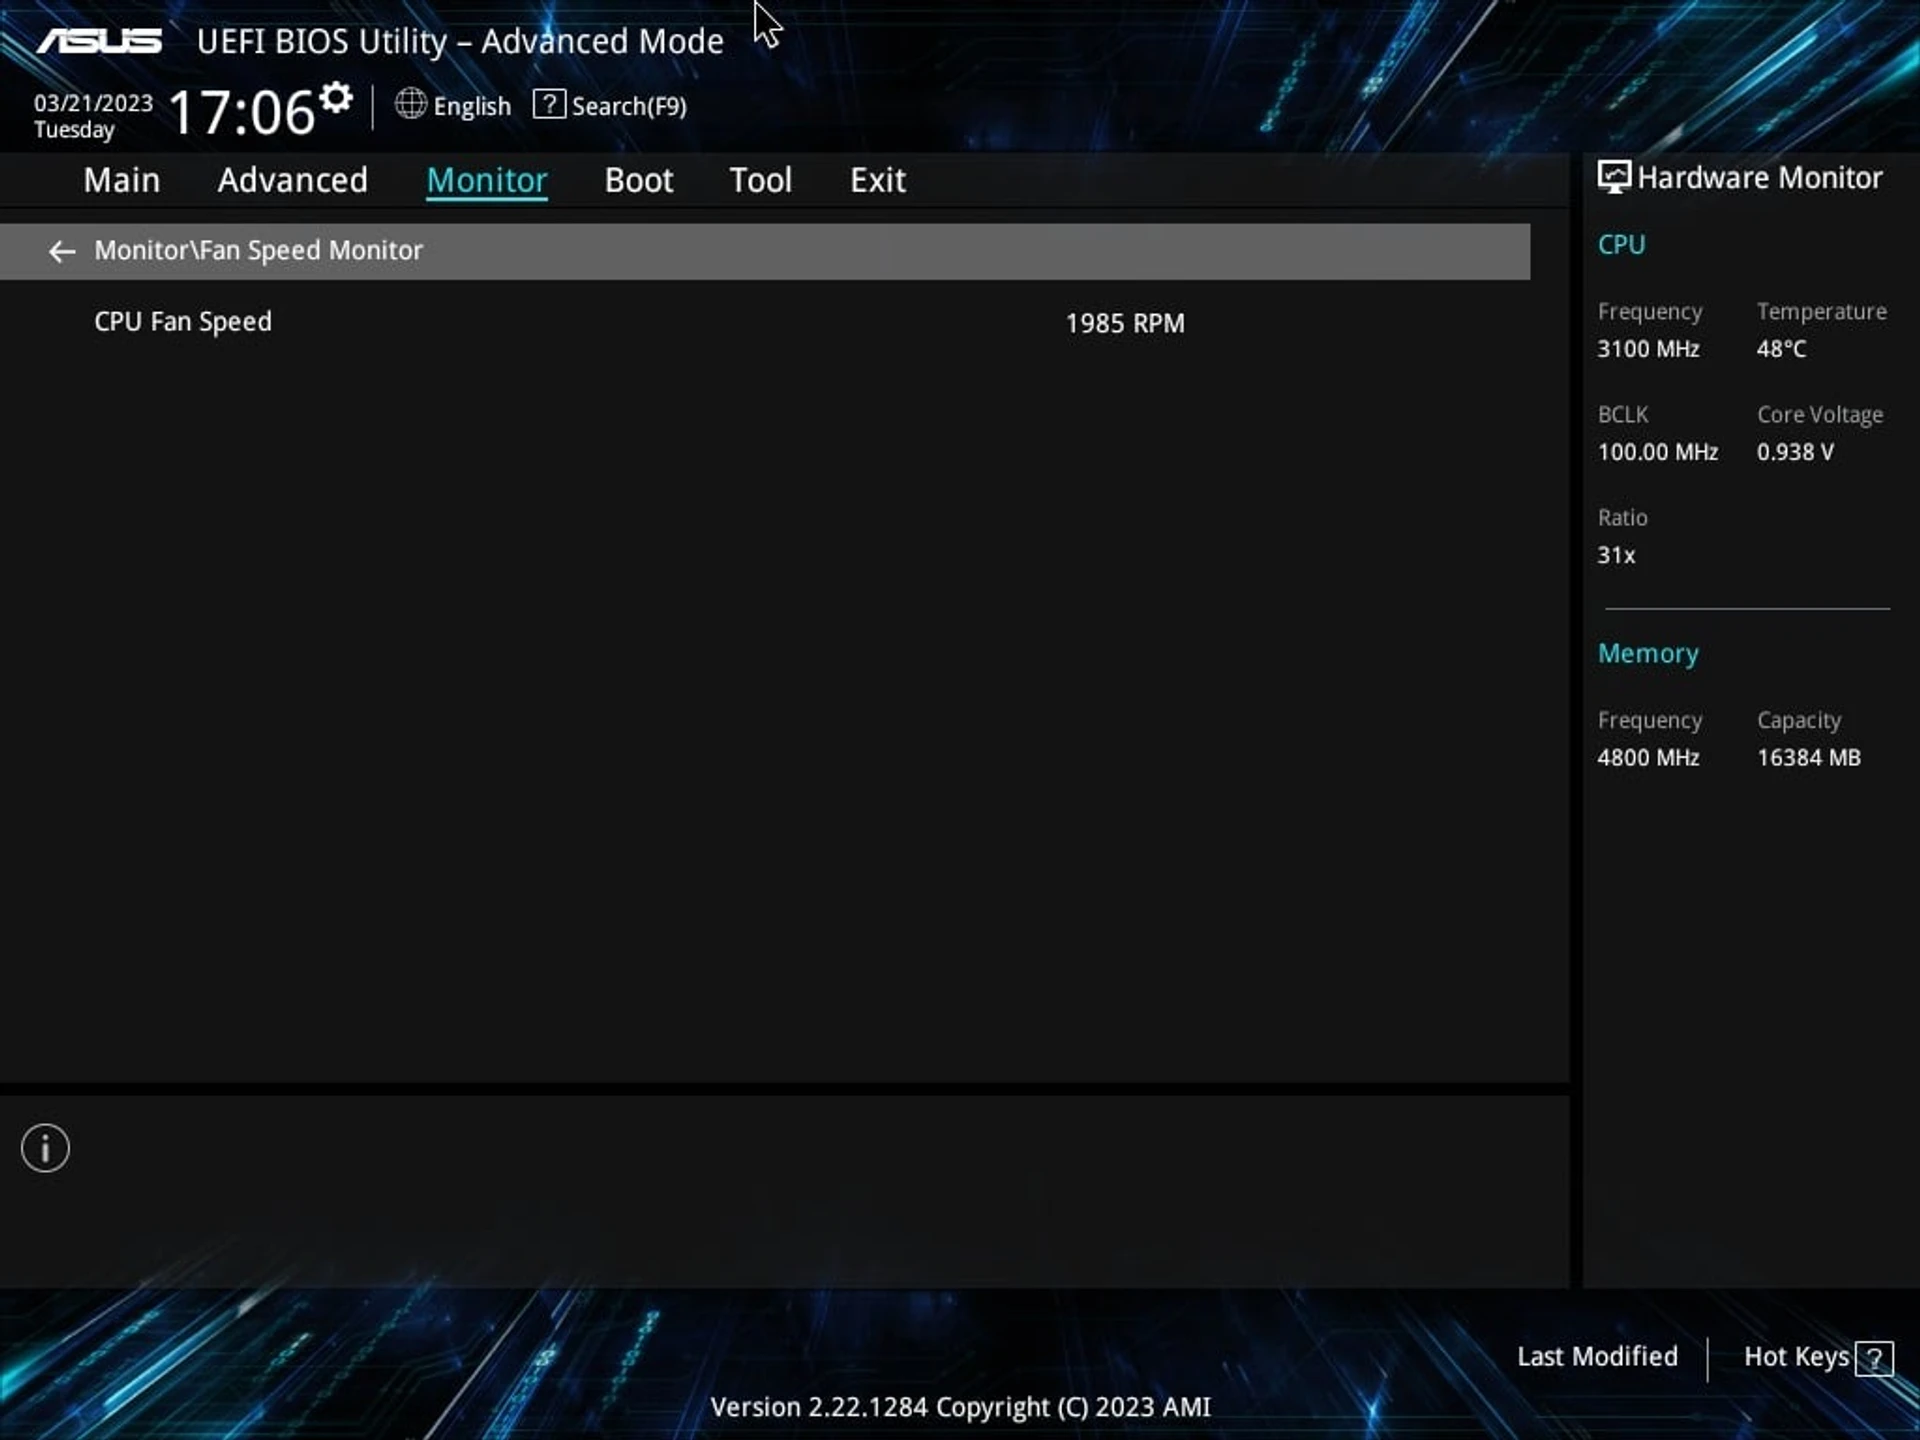Click the 03/21/2023 date

(x=93, y=103)
